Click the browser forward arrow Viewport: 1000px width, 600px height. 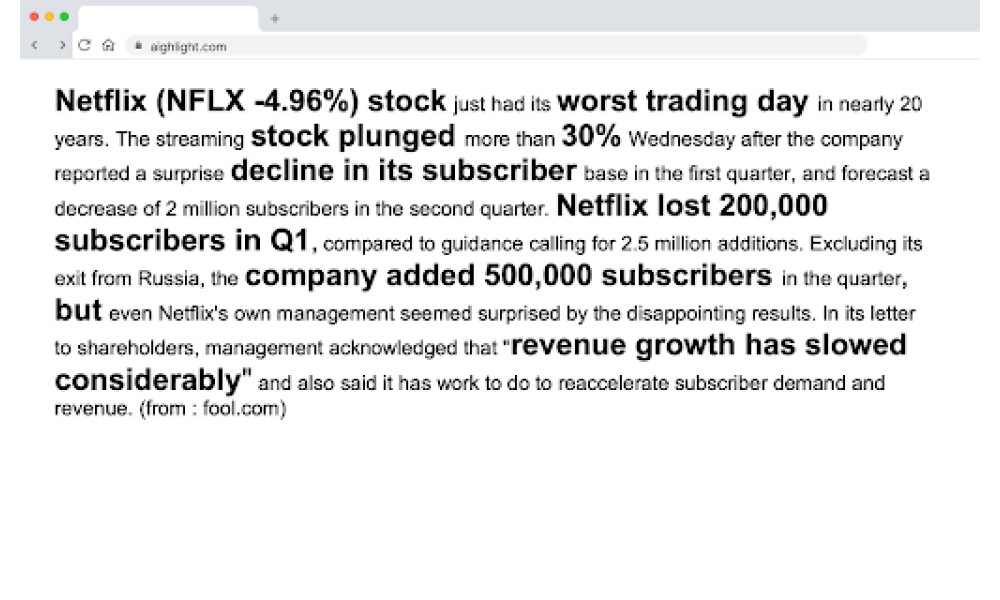tap(62, 45)
